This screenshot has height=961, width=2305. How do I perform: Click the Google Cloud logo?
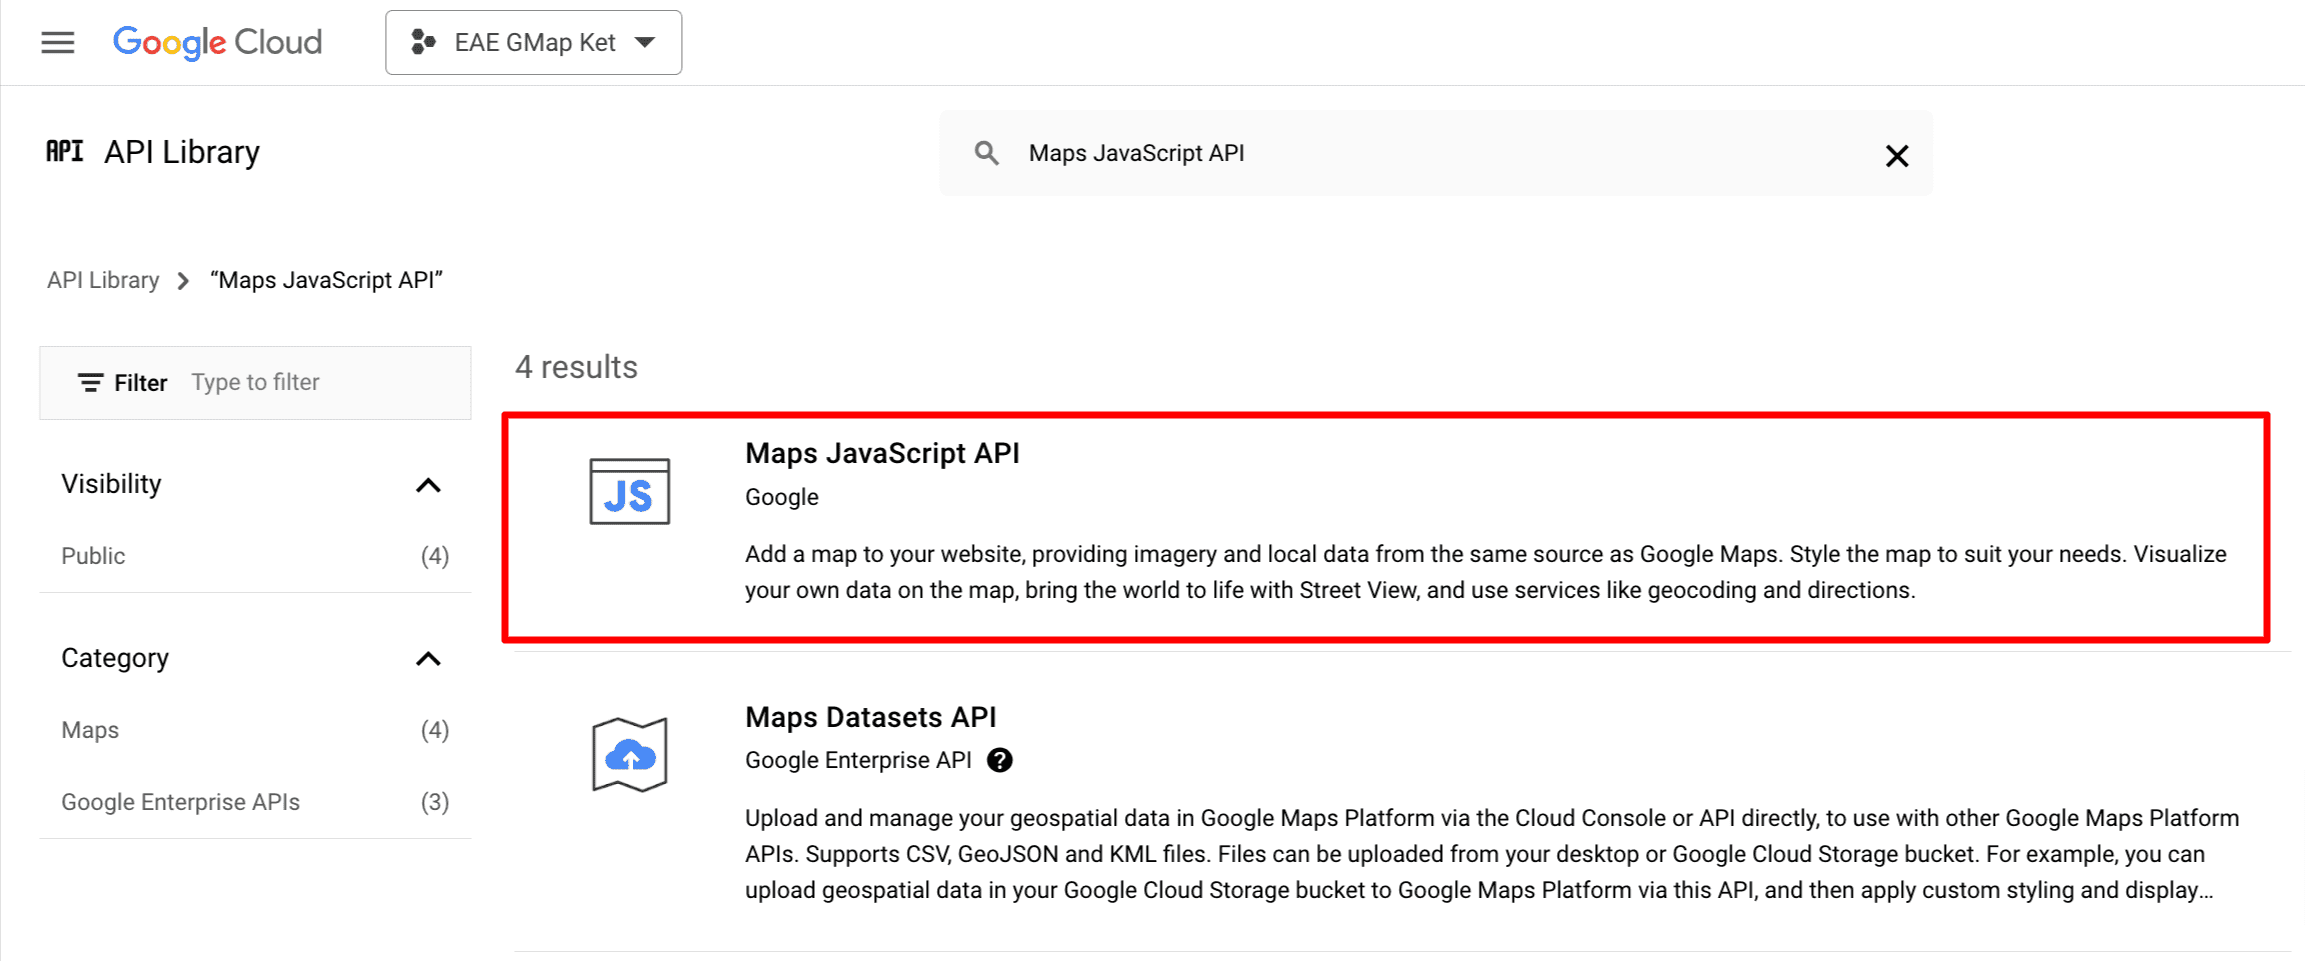point(217,42)
